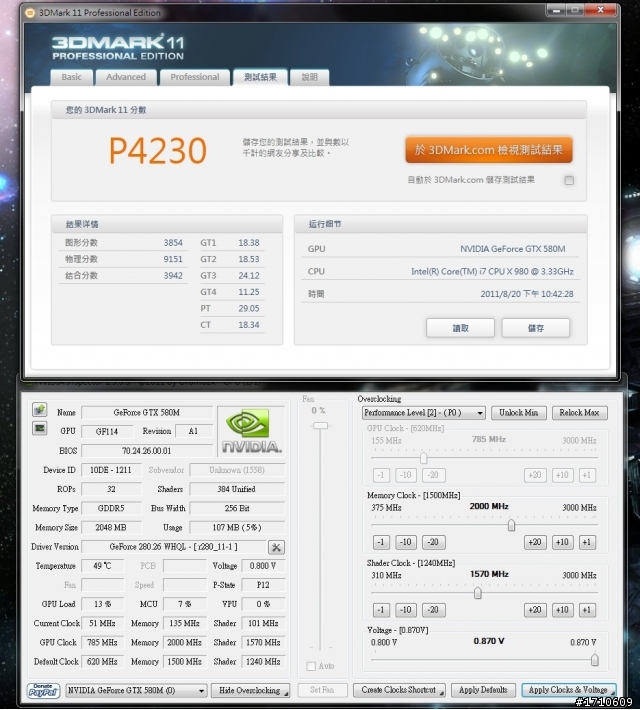Click Shader Clock +1 button
Screen dimensions: 640x710
[587, 610]
